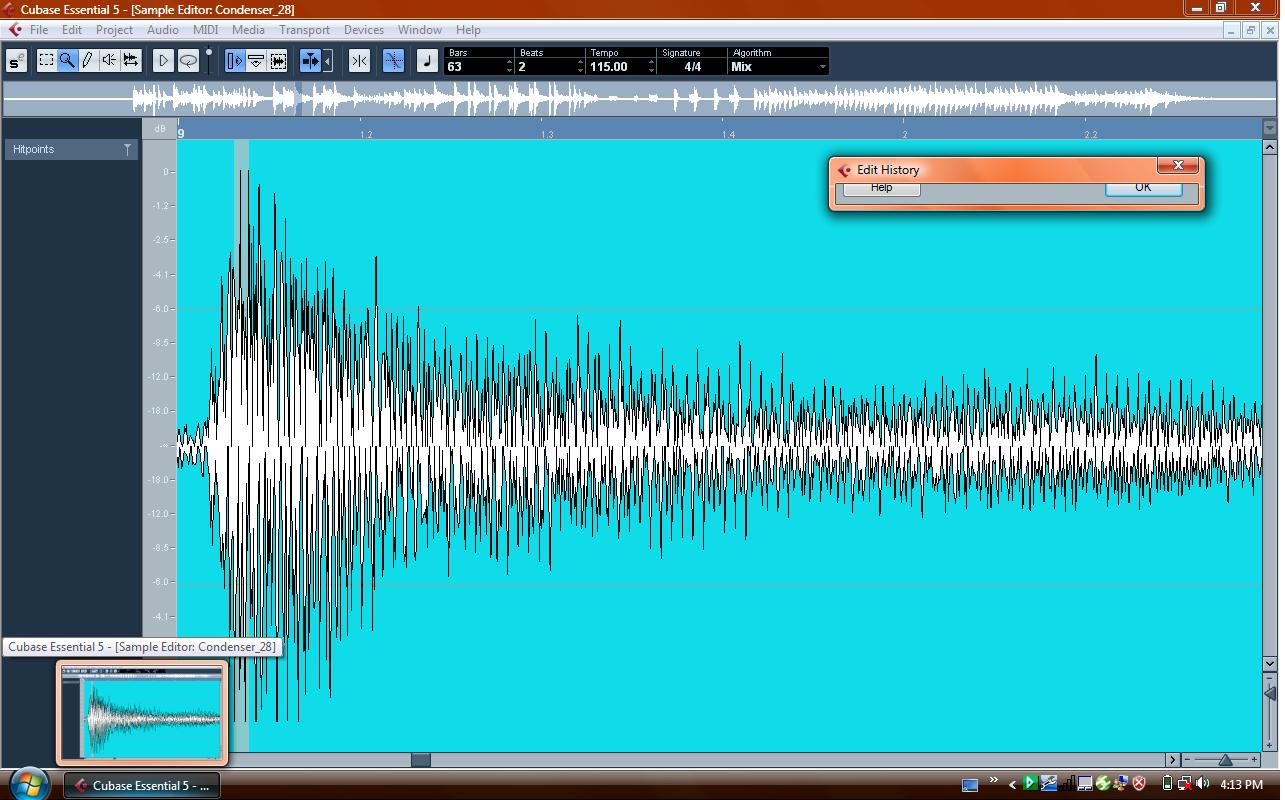
Task: Toggle Audition Loop button
Action: point(188,61)
